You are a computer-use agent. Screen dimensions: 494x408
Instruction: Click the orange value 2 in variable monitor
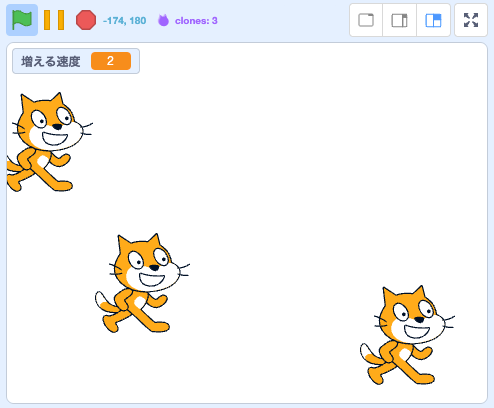point(111,61)
